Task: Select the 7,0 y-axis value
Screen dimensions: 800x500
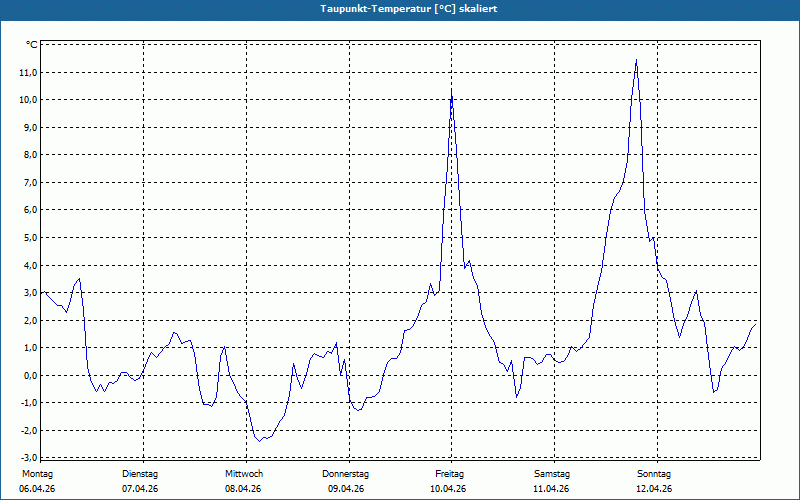Action: (31, 183)
